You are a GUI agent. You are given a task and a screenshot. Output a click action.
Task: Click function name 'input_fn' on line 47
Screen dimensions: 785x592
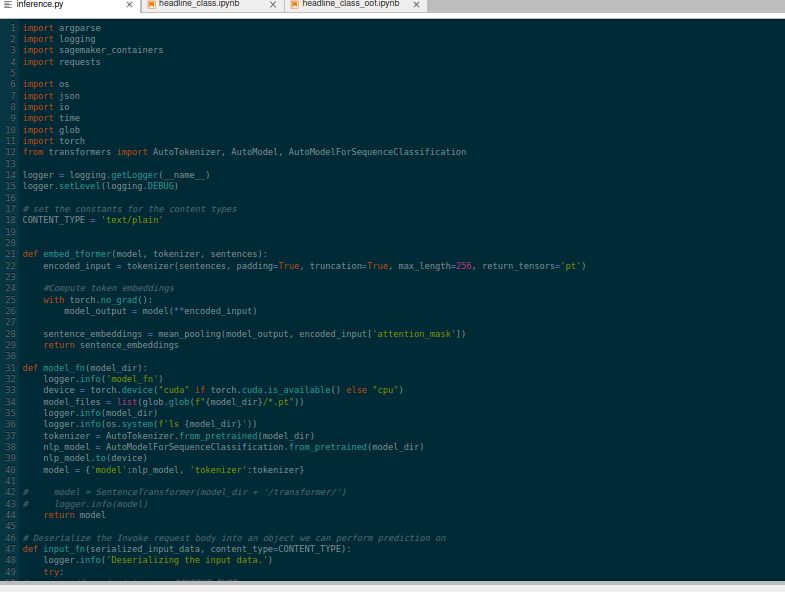[x=64, y=549]
